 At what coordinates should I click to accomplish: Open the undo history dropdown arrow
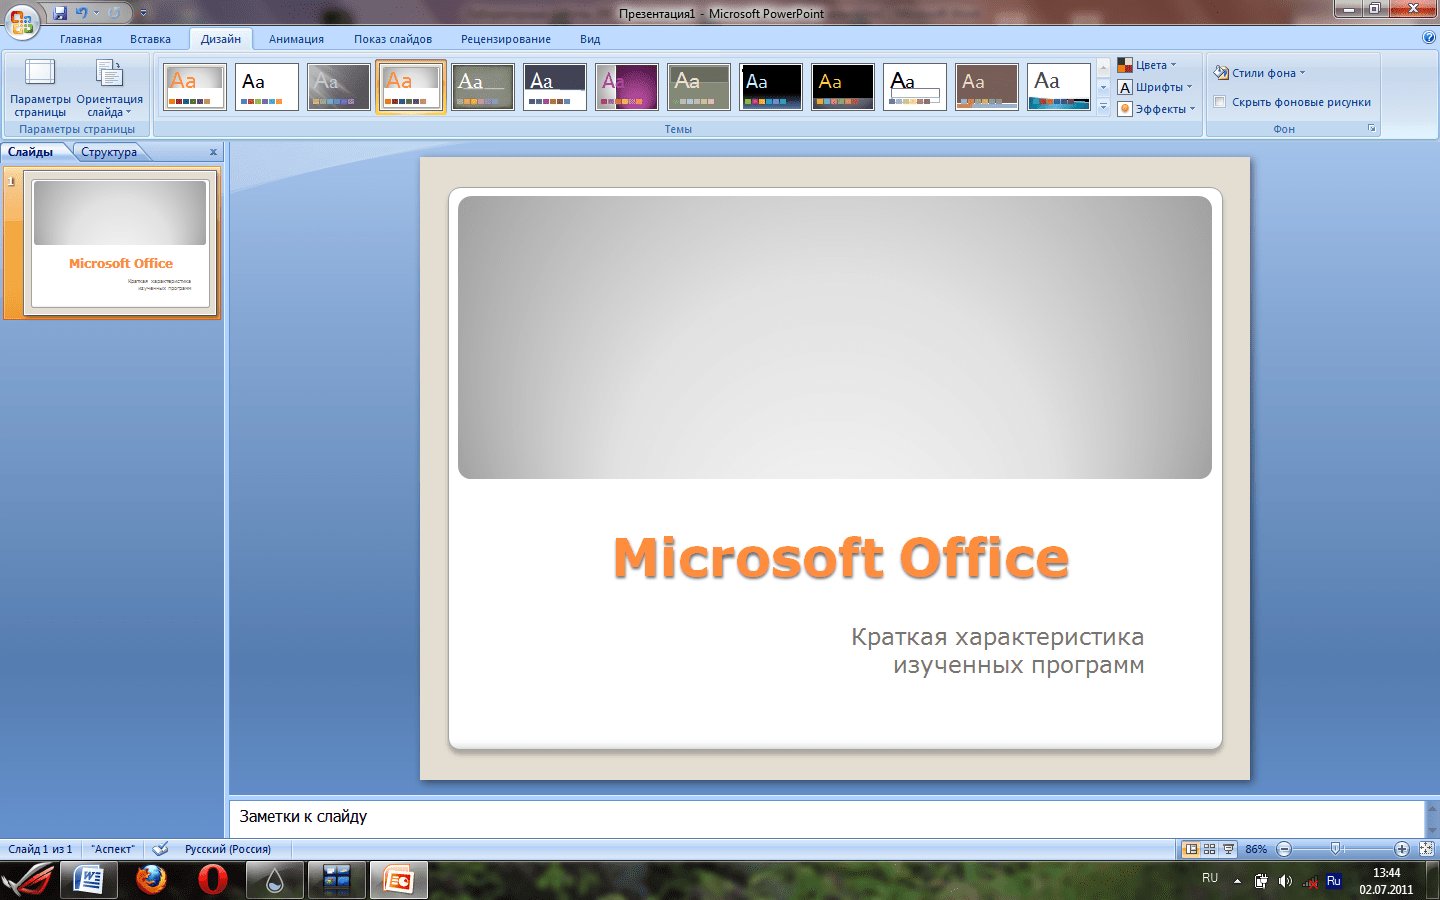pyautogui.click(x=96, y=13)
